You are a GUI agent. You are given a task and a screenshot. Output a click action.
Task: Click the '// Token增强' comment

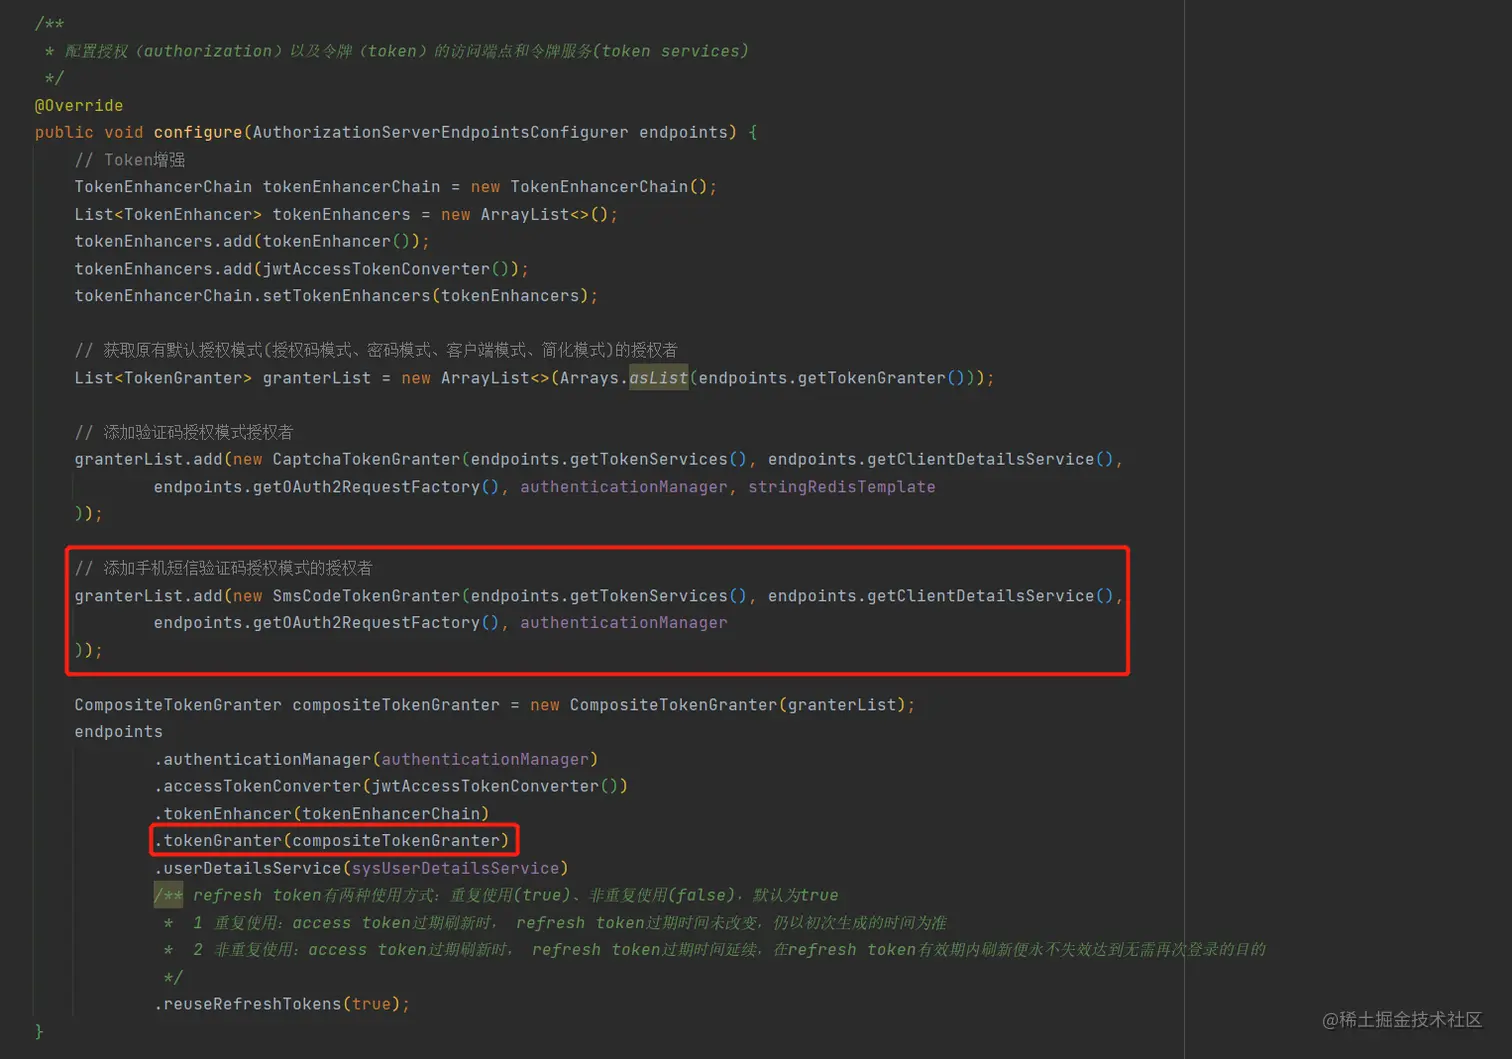[130, 160]
